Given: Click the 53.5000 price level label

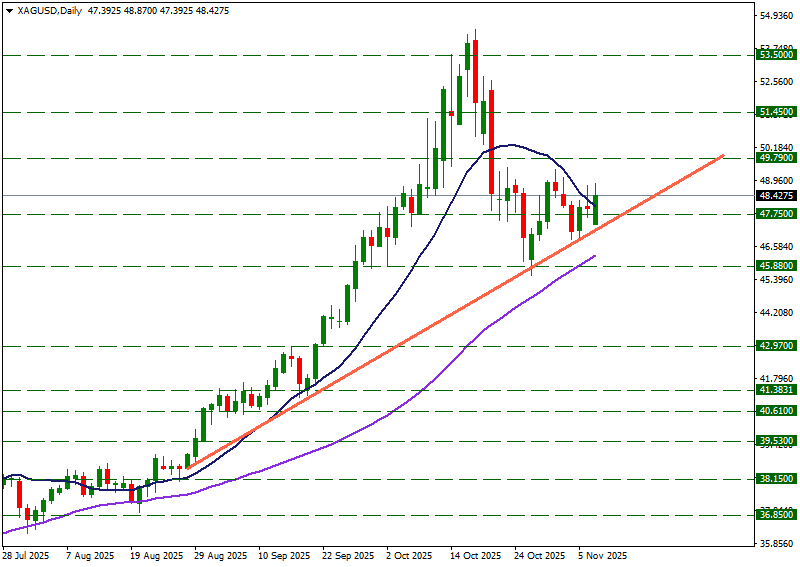Looking at the screenshot, I should [x=776, y=56].
